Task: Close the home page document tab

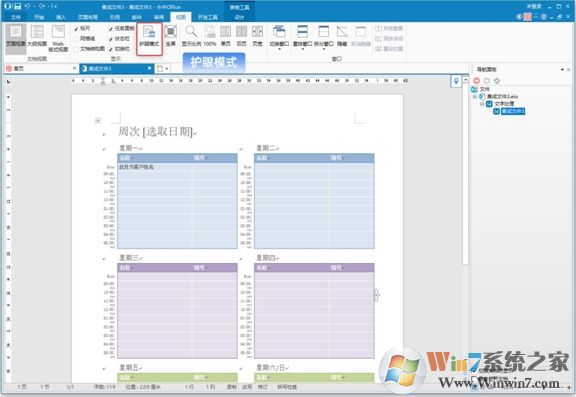Action: [75, 68]
